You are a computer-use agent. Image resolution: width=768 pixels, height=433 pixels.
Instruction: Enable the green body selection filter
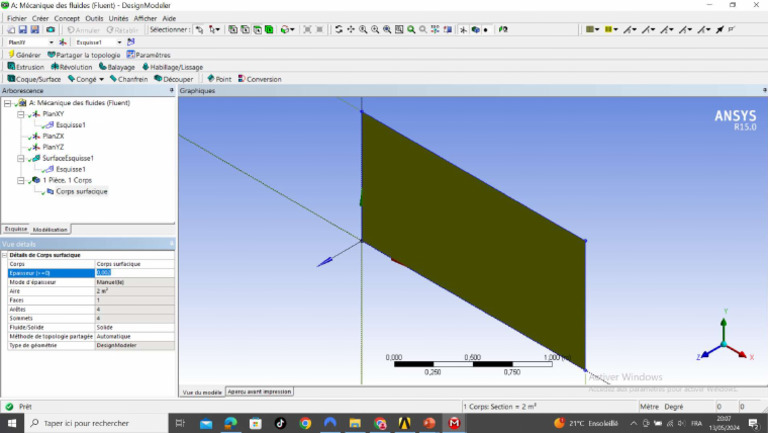tap(269, 30)
